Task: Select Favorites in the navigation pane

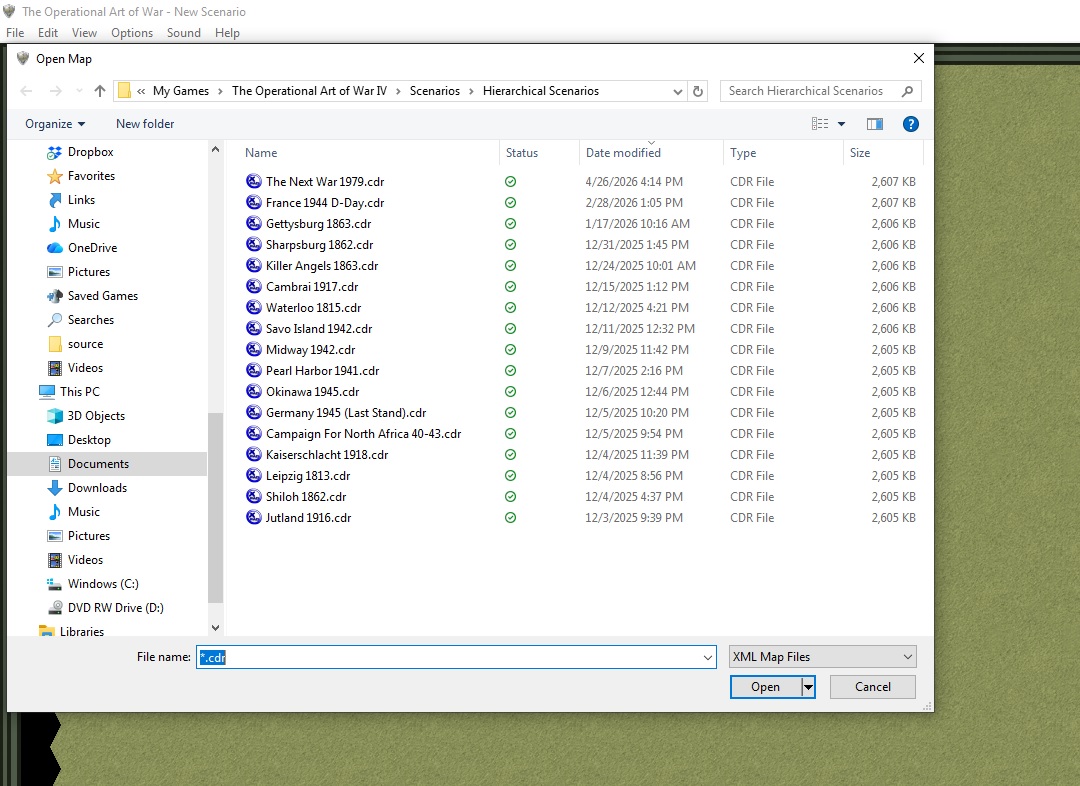Action: [91, 176]
